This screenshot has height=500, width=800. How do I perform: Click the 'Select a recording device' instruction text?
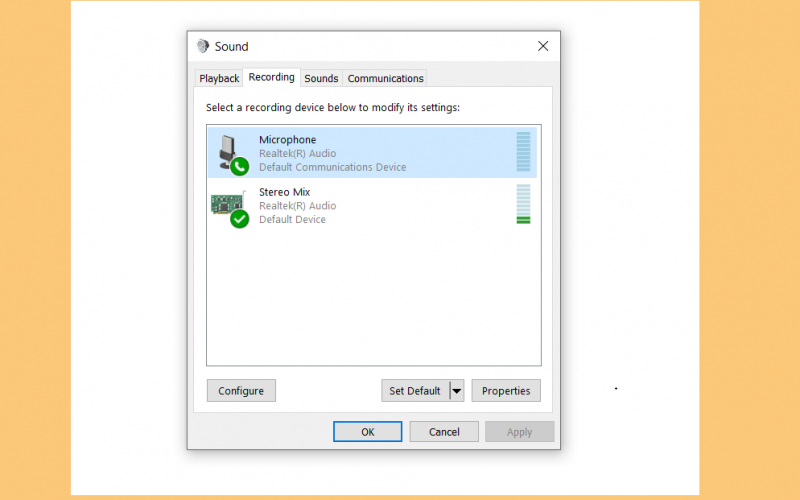click(333, 108)
